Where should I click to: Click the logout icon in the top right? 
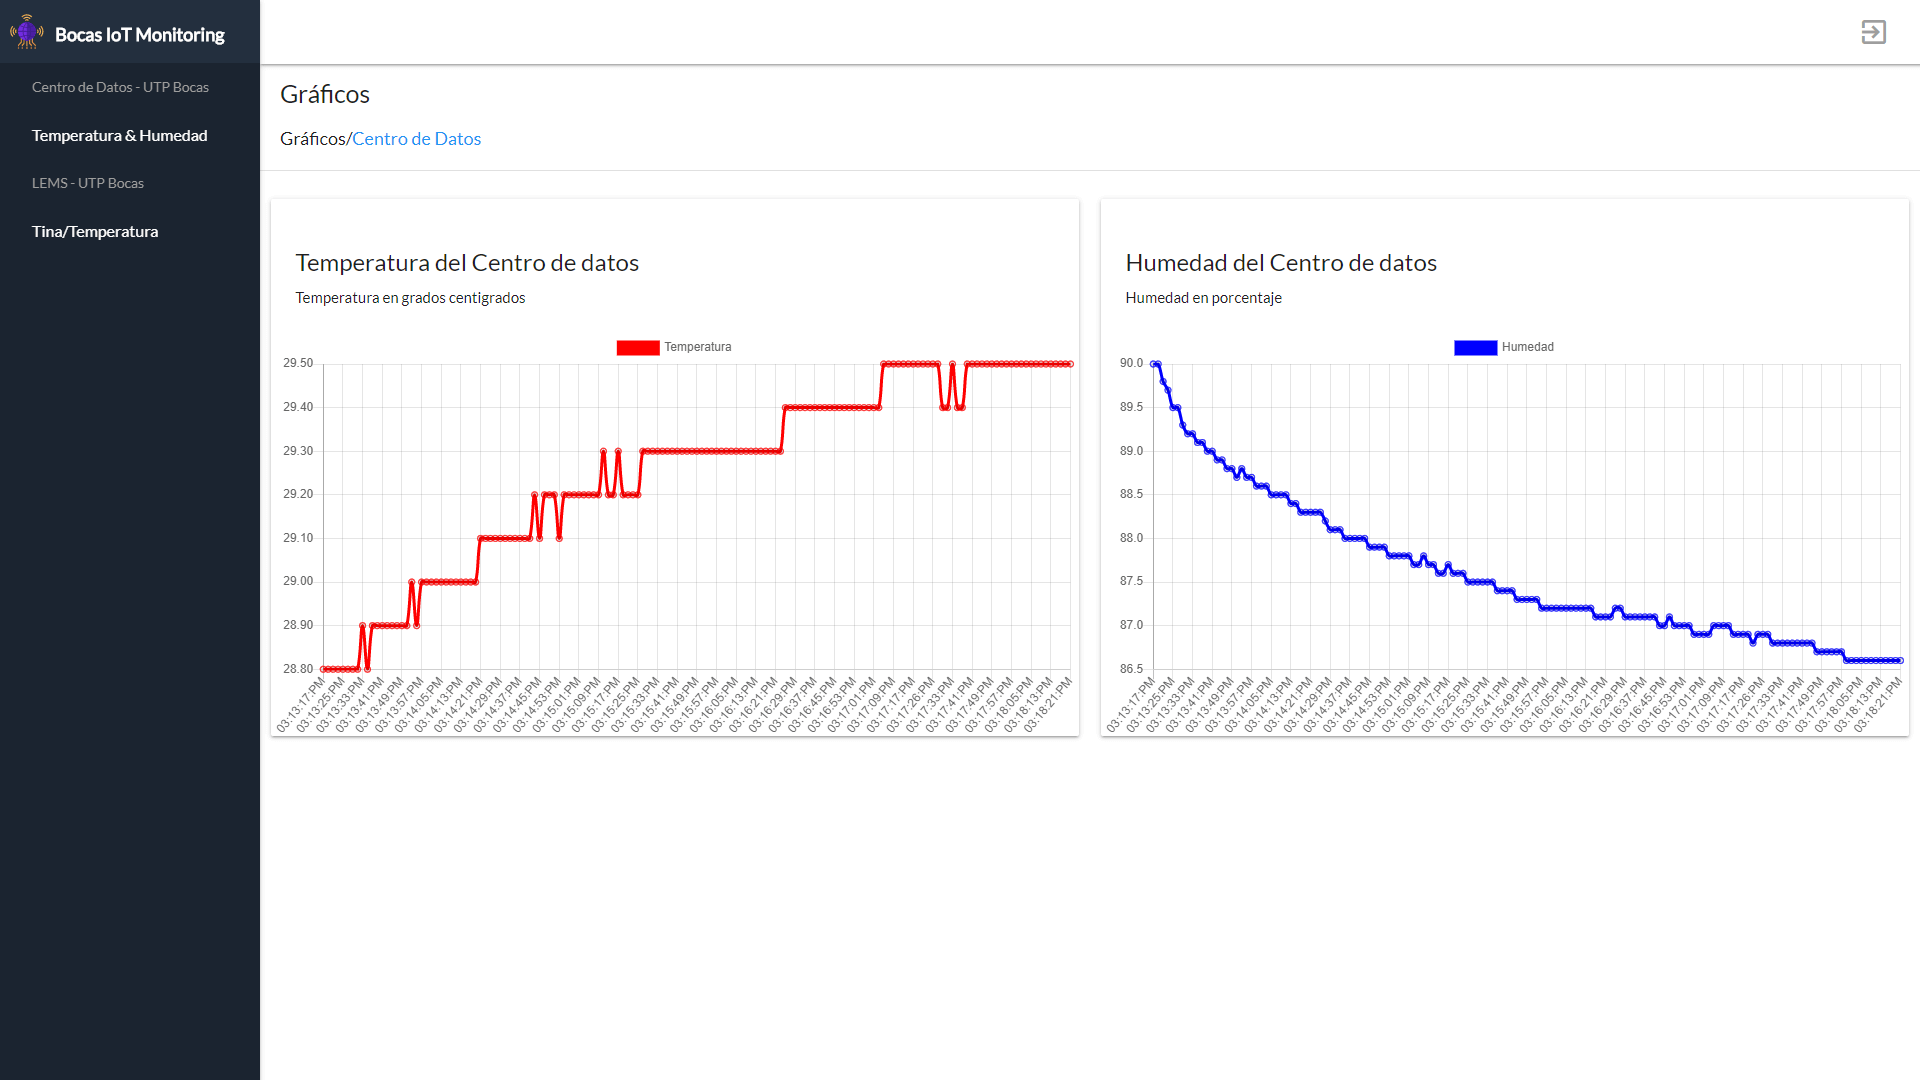point(1873,32)
